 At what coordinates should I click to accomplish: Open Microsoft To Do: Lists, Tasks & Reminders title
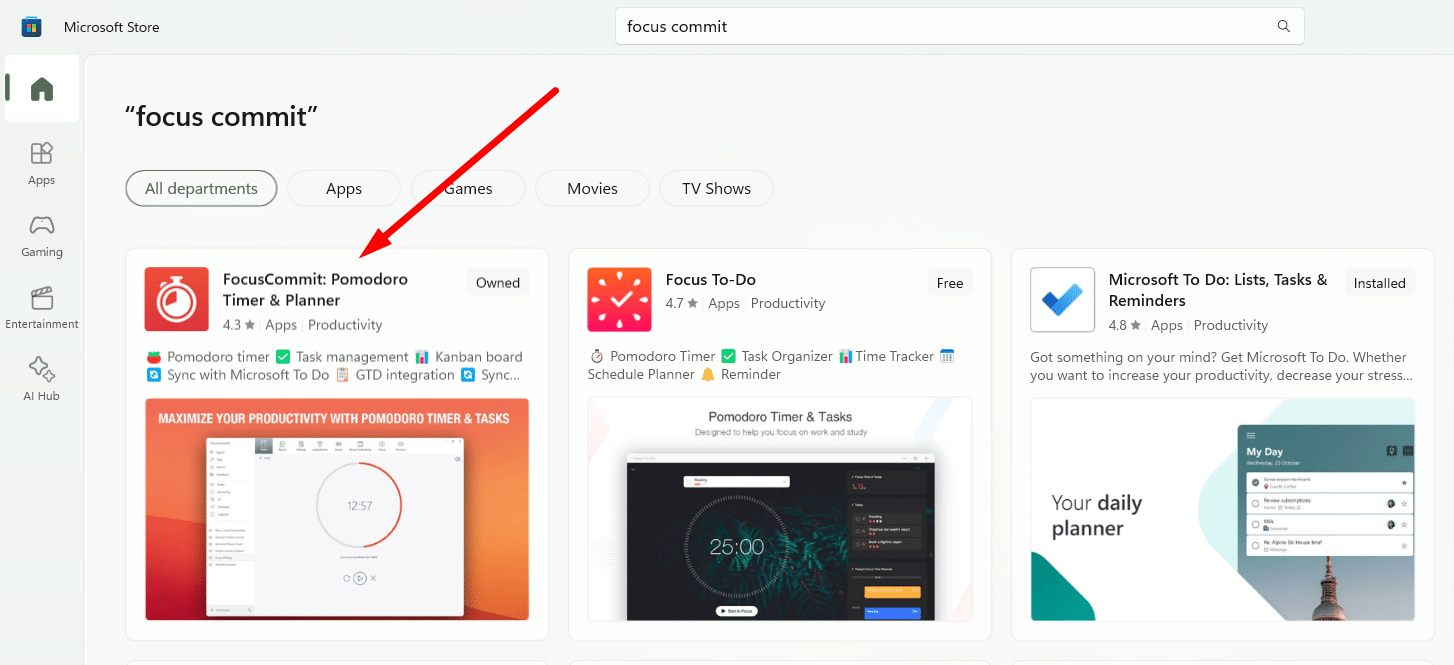click(x=1218, y=290)
